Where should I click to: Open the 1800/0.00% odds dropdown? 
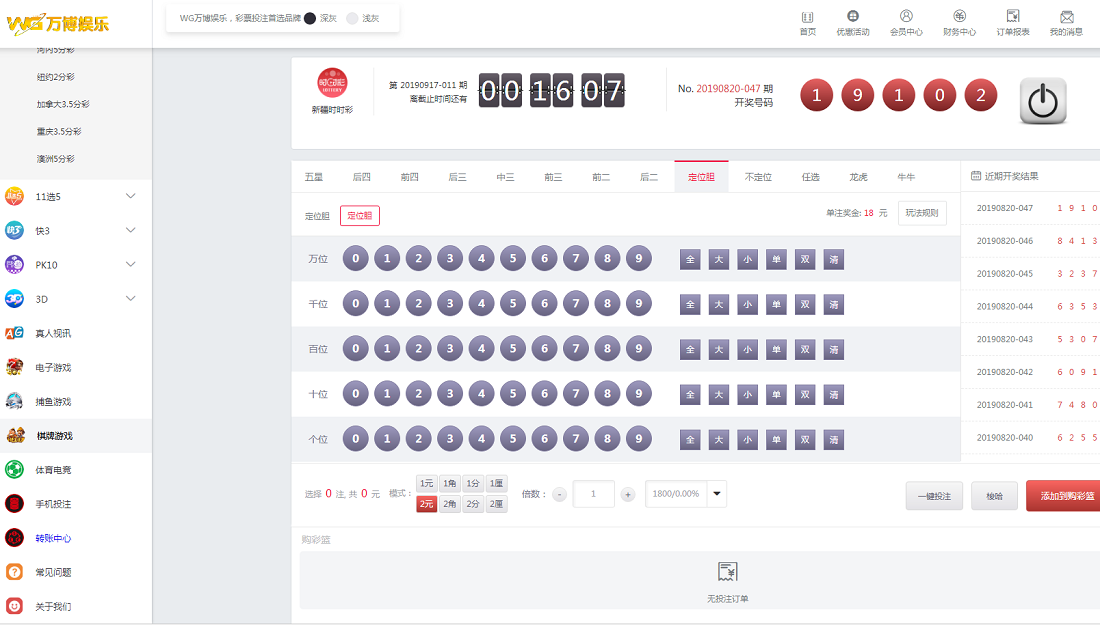coord(716,494)
